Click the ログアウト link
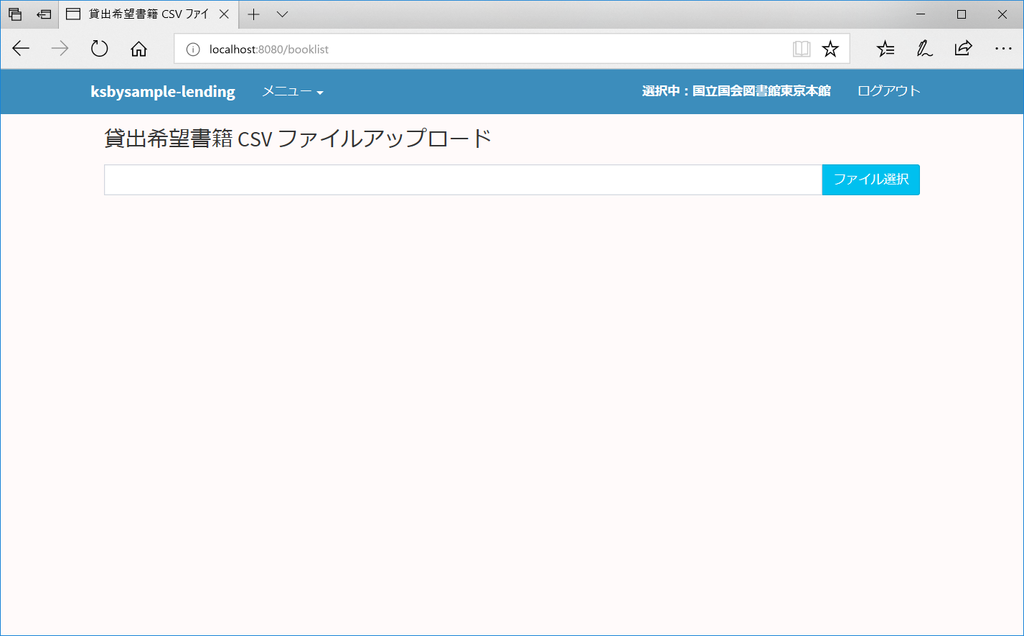 click(x=887, y=91)
